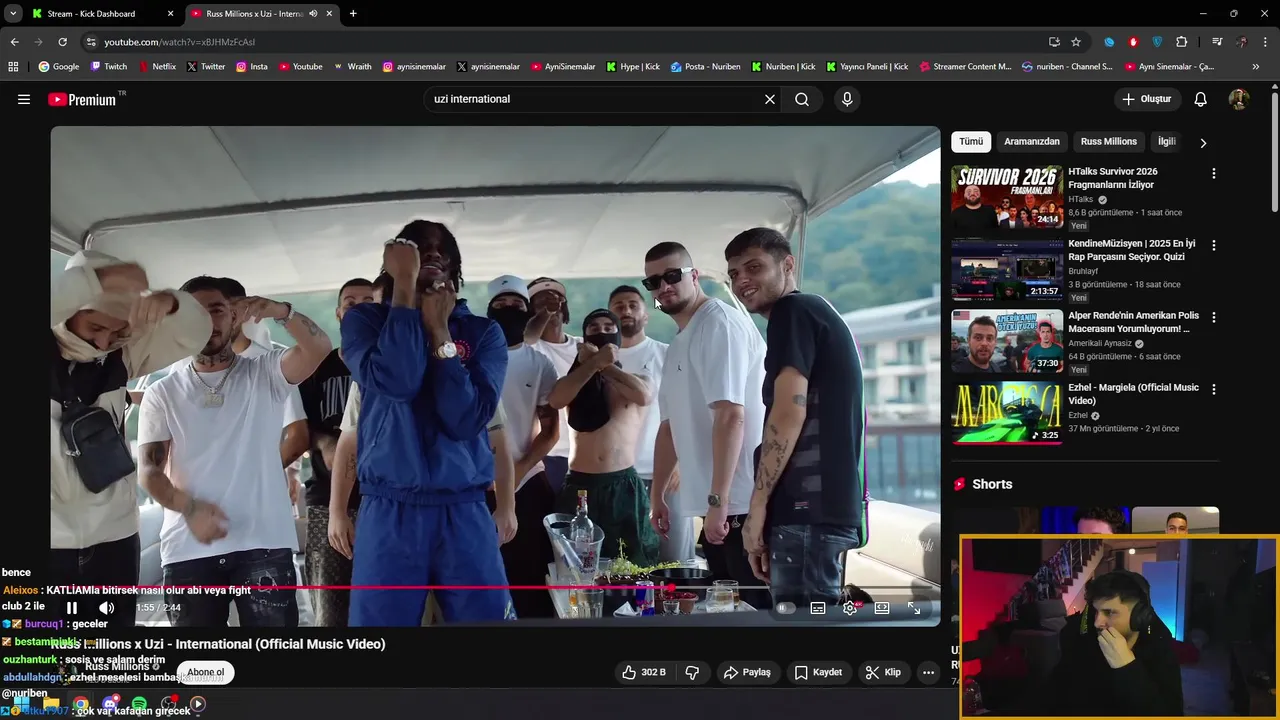Open the Hype | Kick bookmark

coord(632,67)
